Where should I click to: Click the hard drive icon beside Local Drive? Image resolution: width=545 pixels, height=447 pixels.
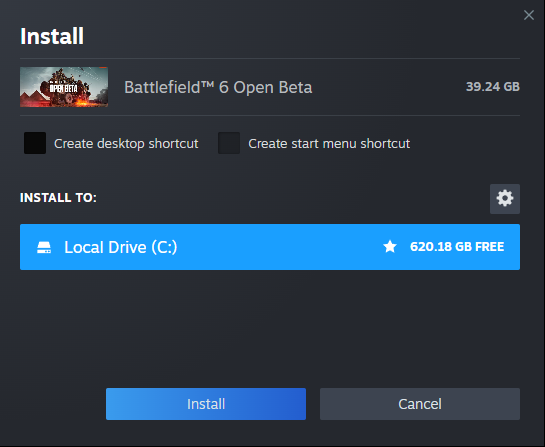[x=44, y=247]
